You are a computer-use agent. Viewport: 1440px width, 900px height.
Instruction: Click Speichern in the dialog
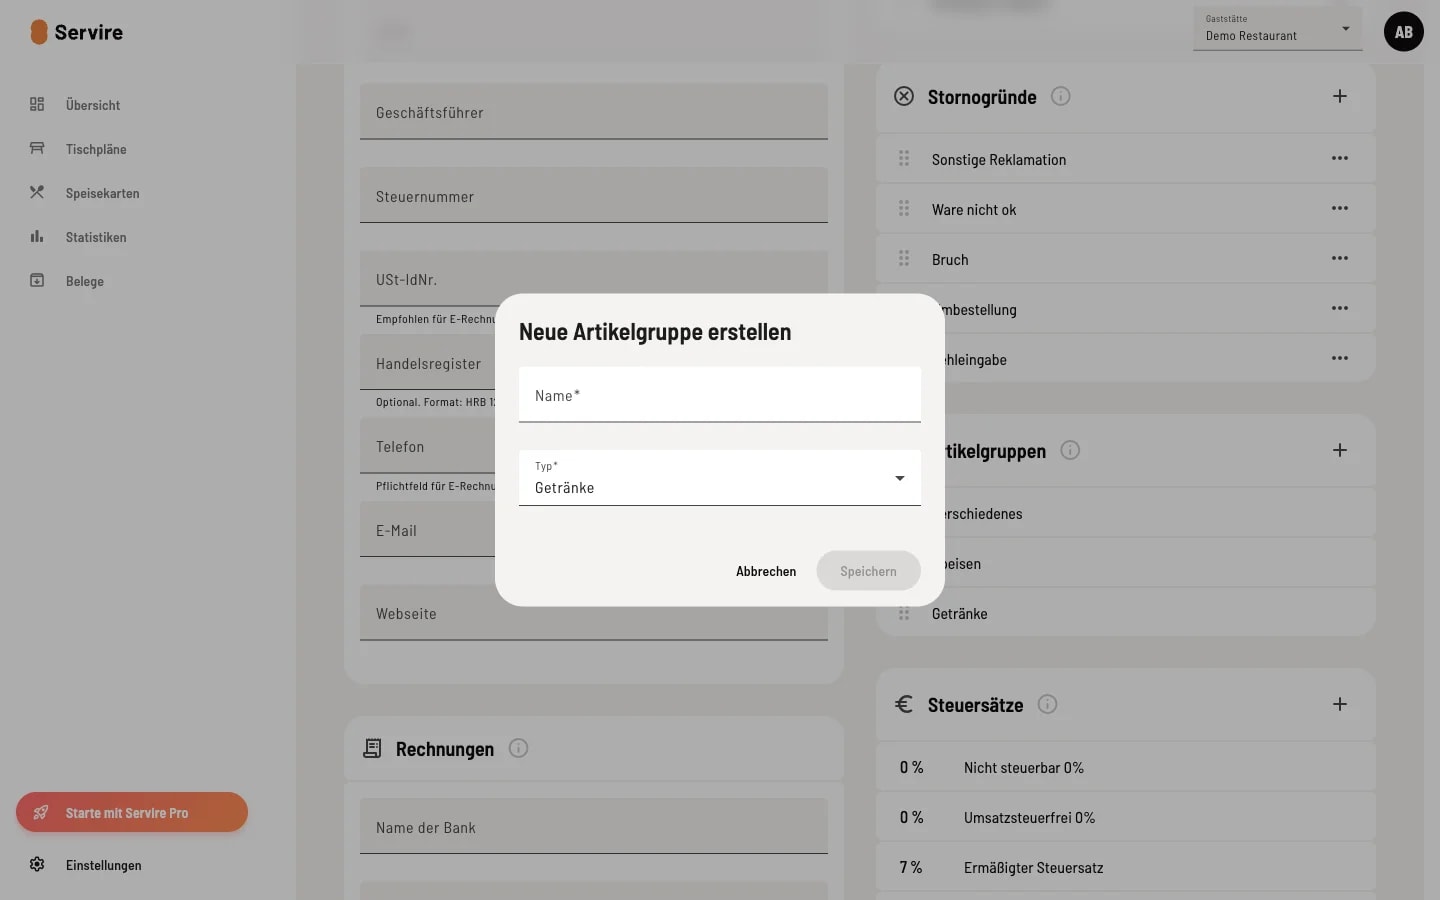(x=868, y=571)
